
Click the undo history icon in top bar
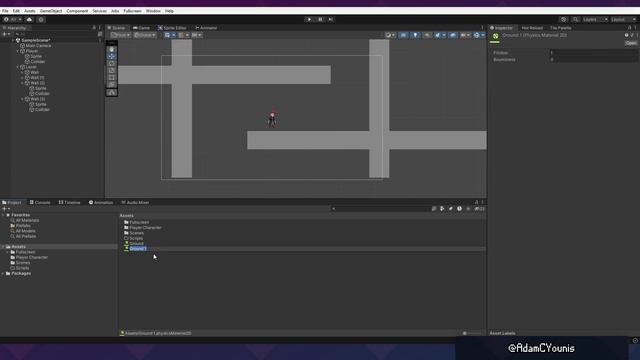563,19
